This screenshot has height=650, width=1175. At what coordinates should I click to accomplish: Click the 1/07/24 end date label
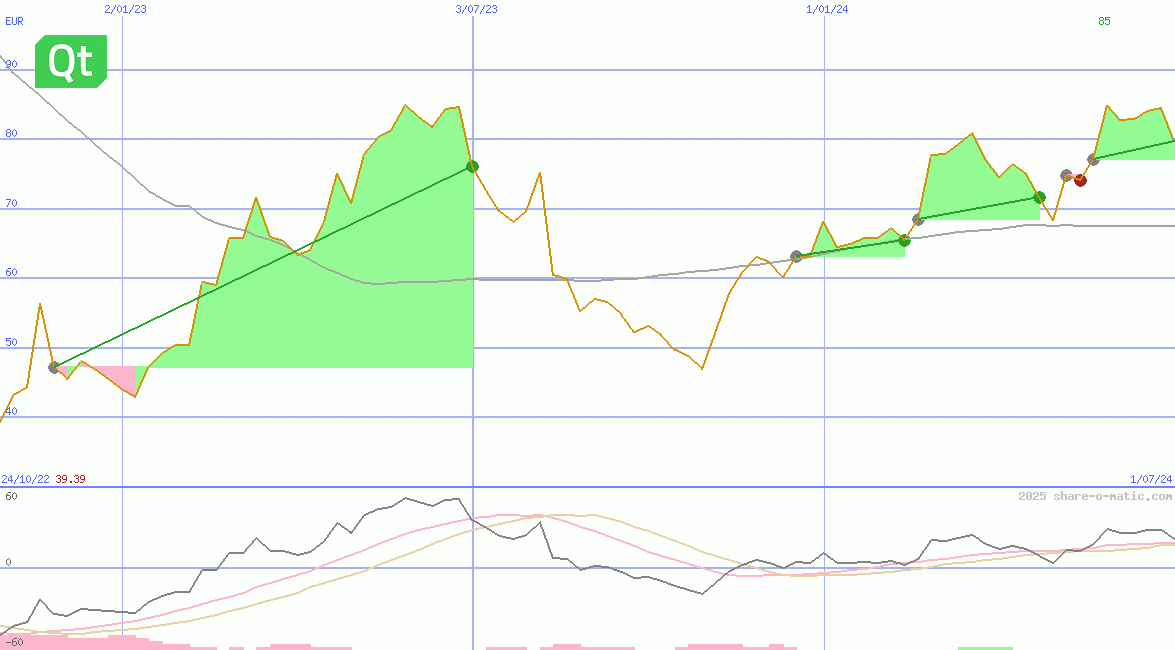(1150, 479)
